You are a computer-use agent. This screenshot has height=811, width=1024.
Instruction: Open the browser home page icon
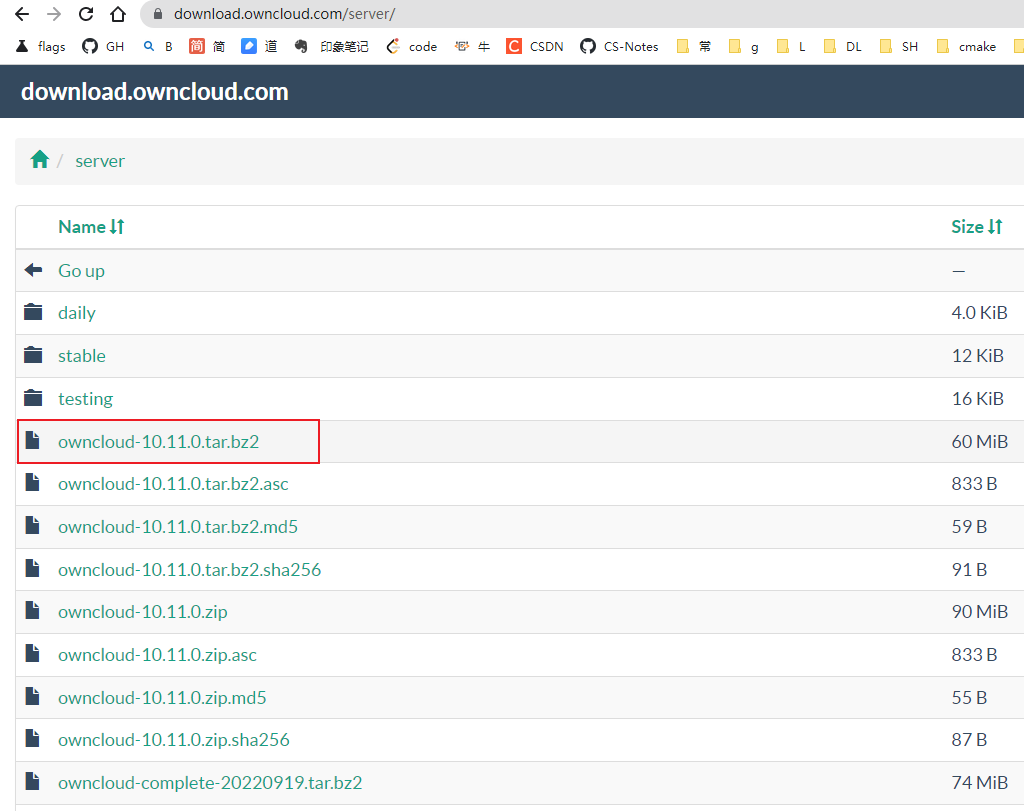118,14
